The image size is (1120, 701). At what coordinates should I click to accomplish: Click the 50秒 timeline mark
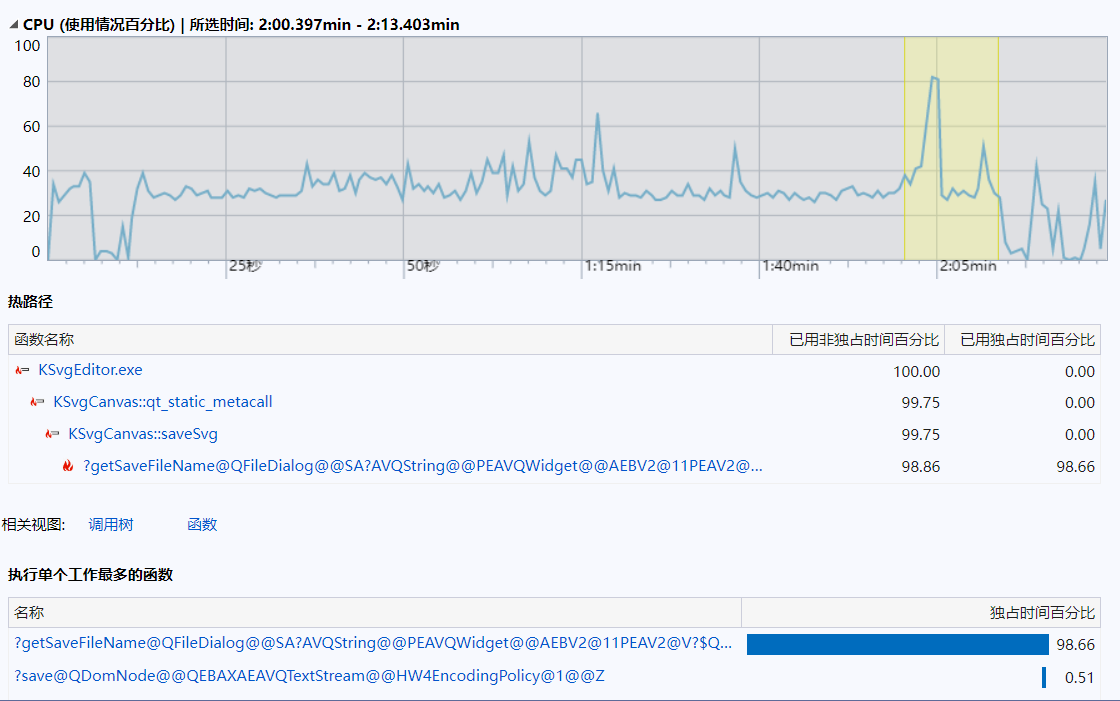pyautogui.click(x=423, y=266)
